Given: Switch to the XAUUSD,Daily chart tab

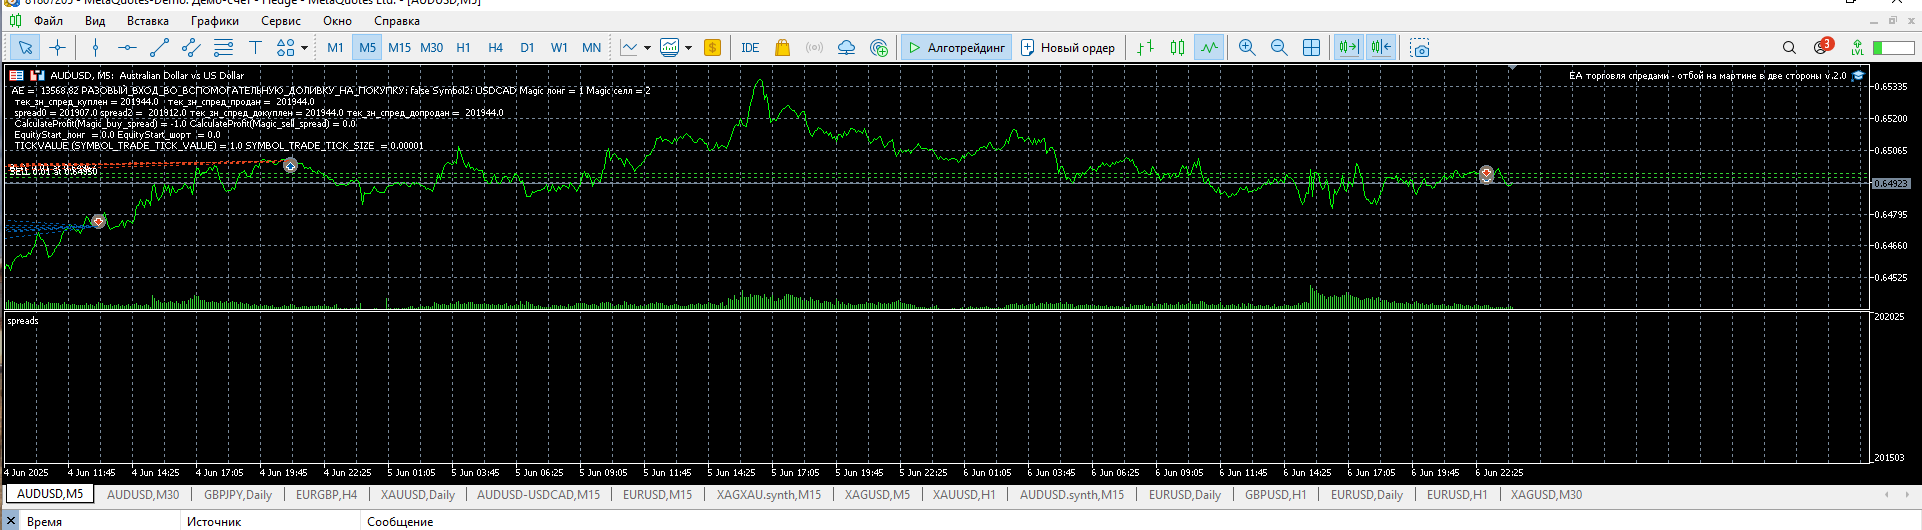Looking at the screenshot, I should point(418,494).
